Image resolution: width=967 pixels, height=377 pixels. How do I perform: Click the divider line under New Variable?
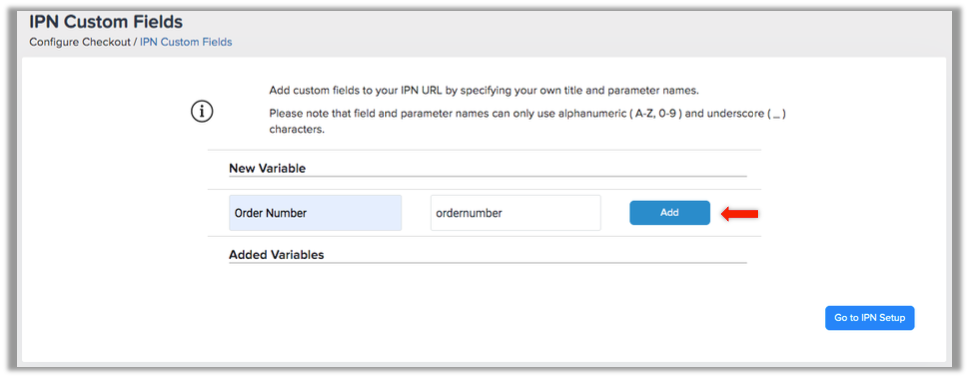pos(488,176)
